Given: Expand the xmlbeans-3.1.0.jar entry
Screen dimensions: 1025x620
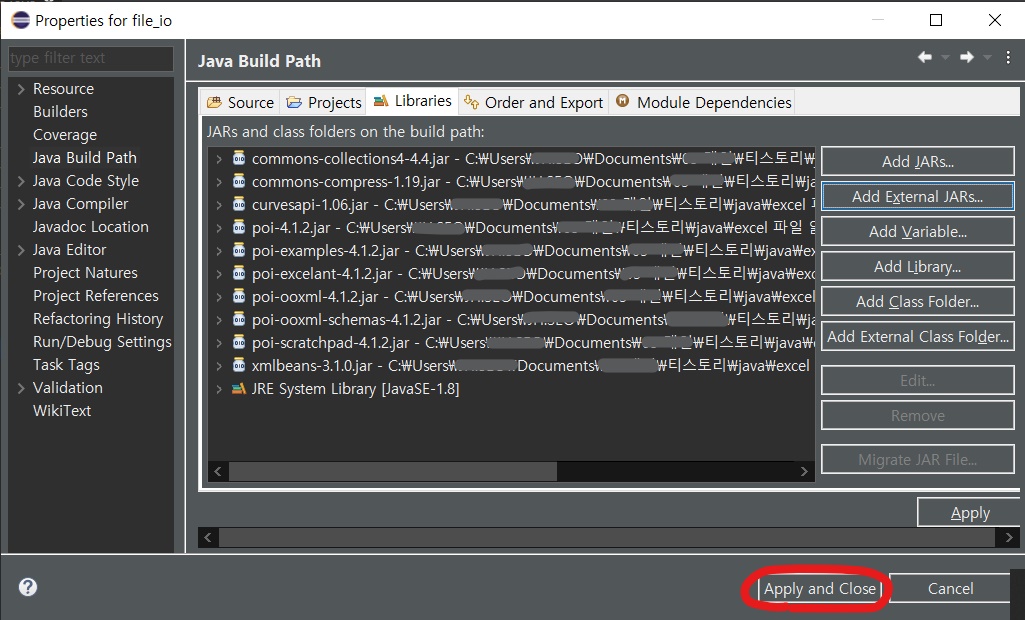Looking at the screenshot, I should (x=219, y=366).
